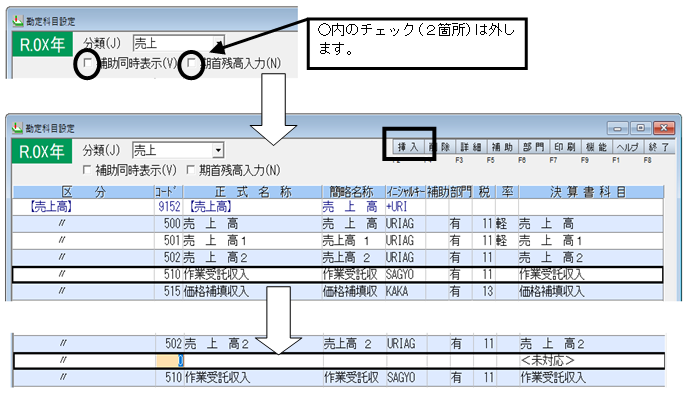Click the highlighted code input field showing 0

[170, 360]
